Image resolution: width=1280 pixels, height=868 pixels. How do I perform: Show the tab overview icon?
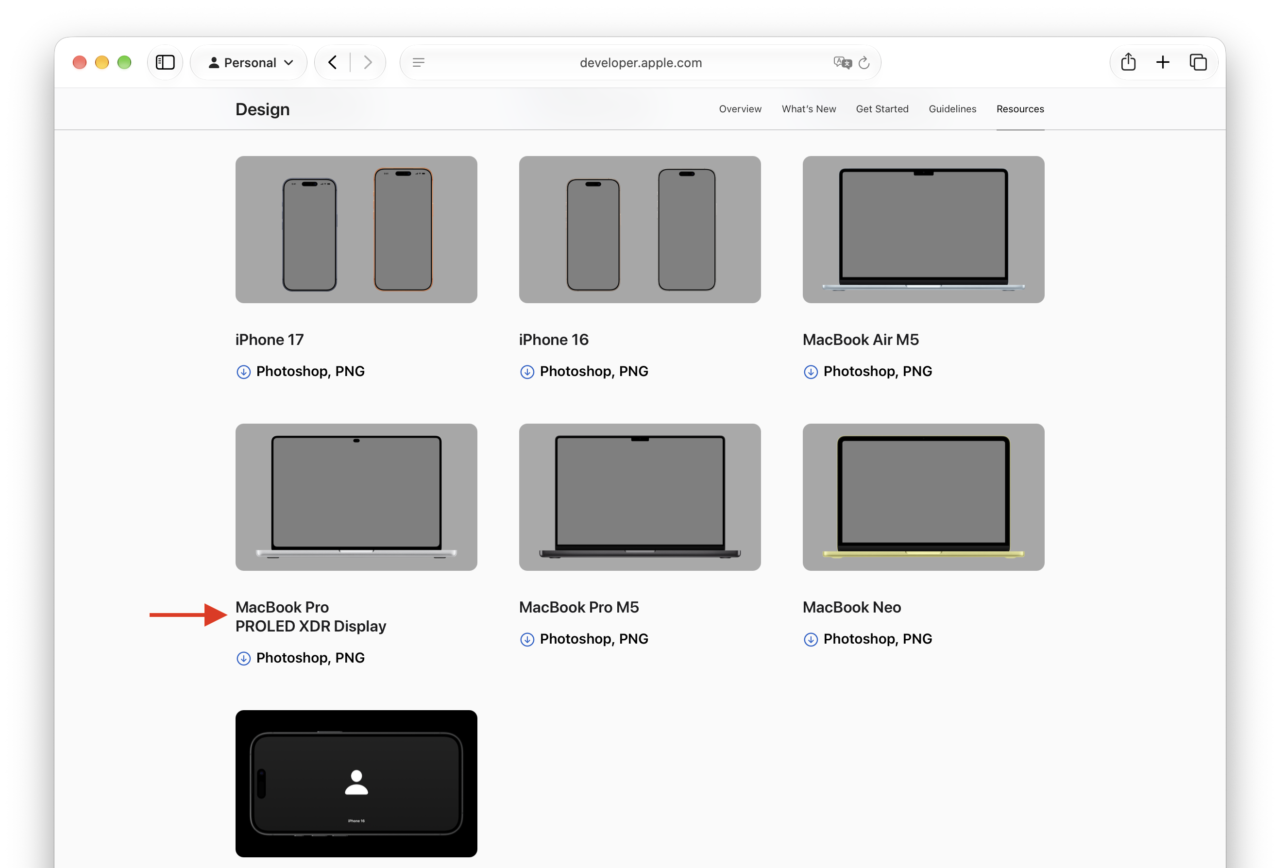[1198, 62]
